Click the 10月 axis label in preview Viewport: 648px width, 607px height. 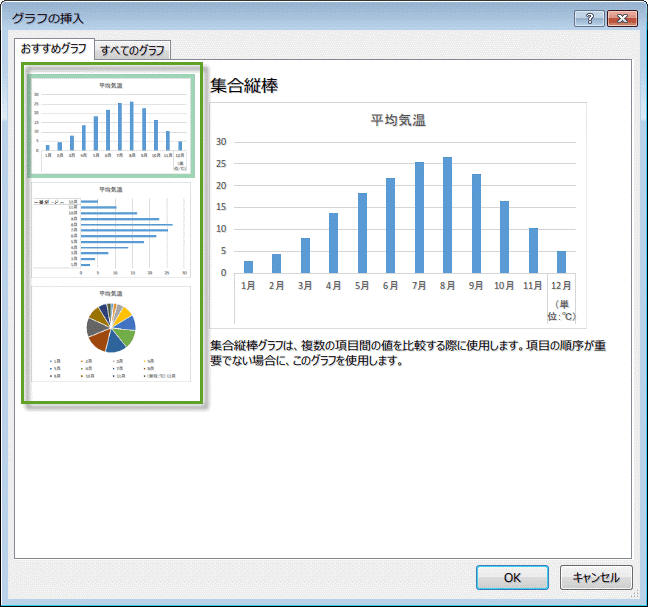[x=504, y=285]
